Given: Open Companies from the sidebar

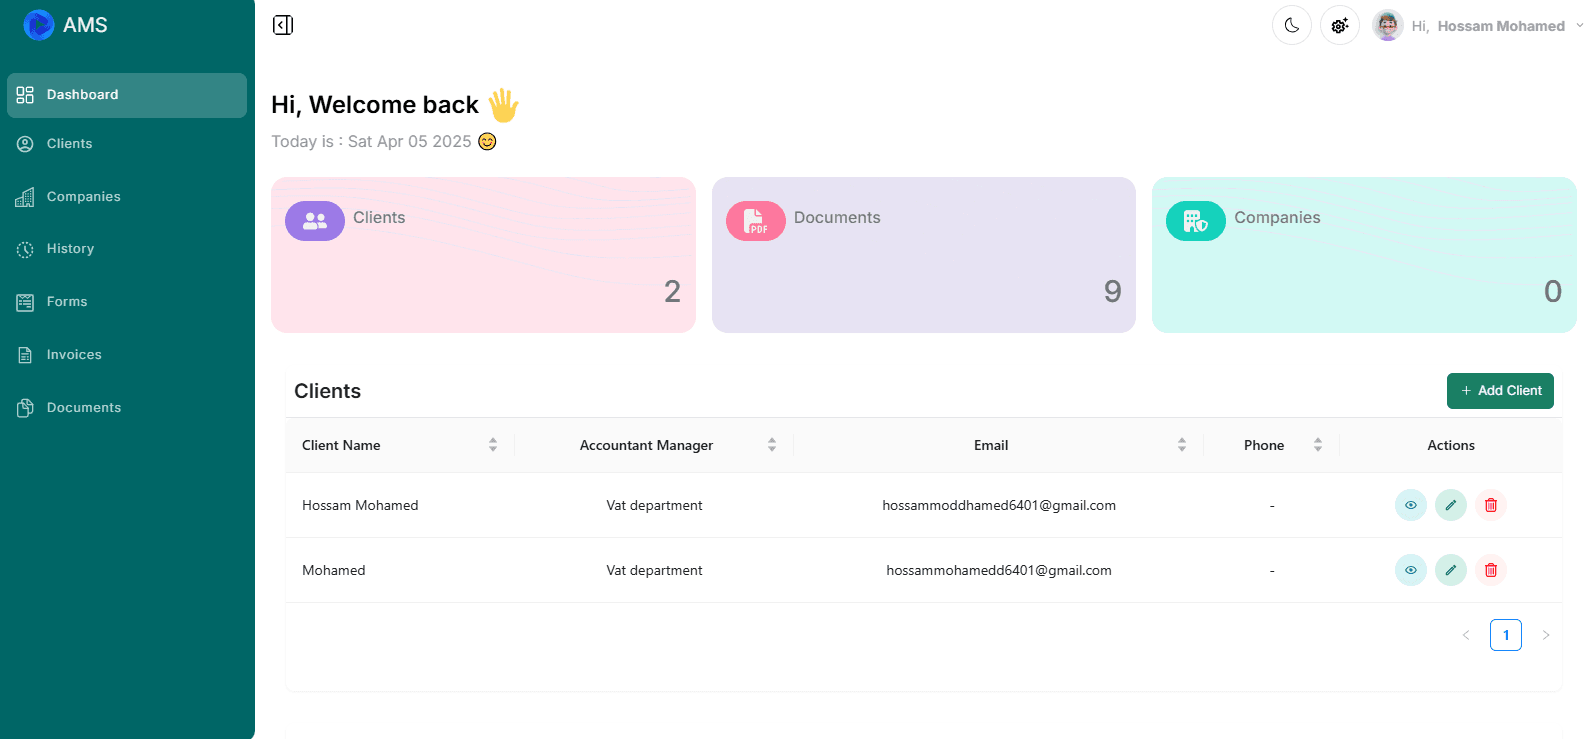Looking at the screenshot, I should coord(127,197).
